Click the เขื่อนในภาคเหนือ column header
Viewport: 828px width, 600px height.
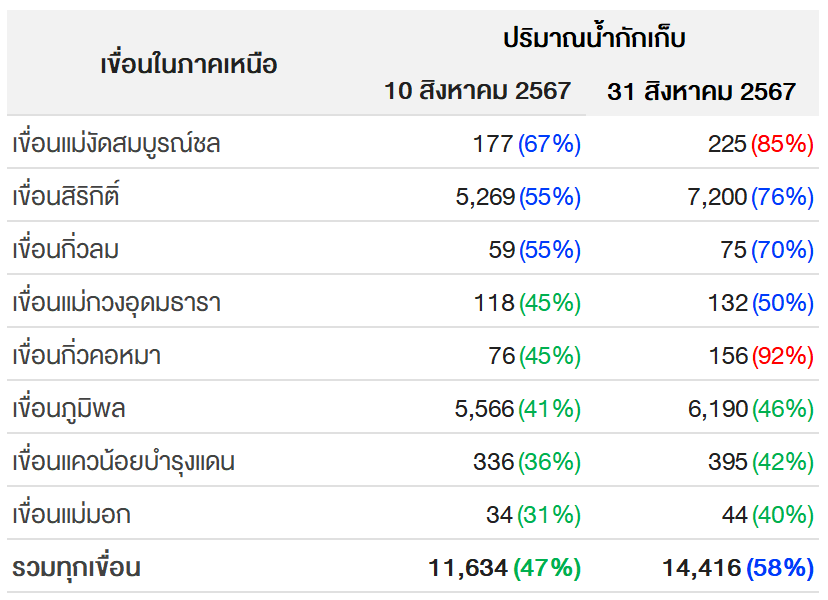click(x=189, y=64)
